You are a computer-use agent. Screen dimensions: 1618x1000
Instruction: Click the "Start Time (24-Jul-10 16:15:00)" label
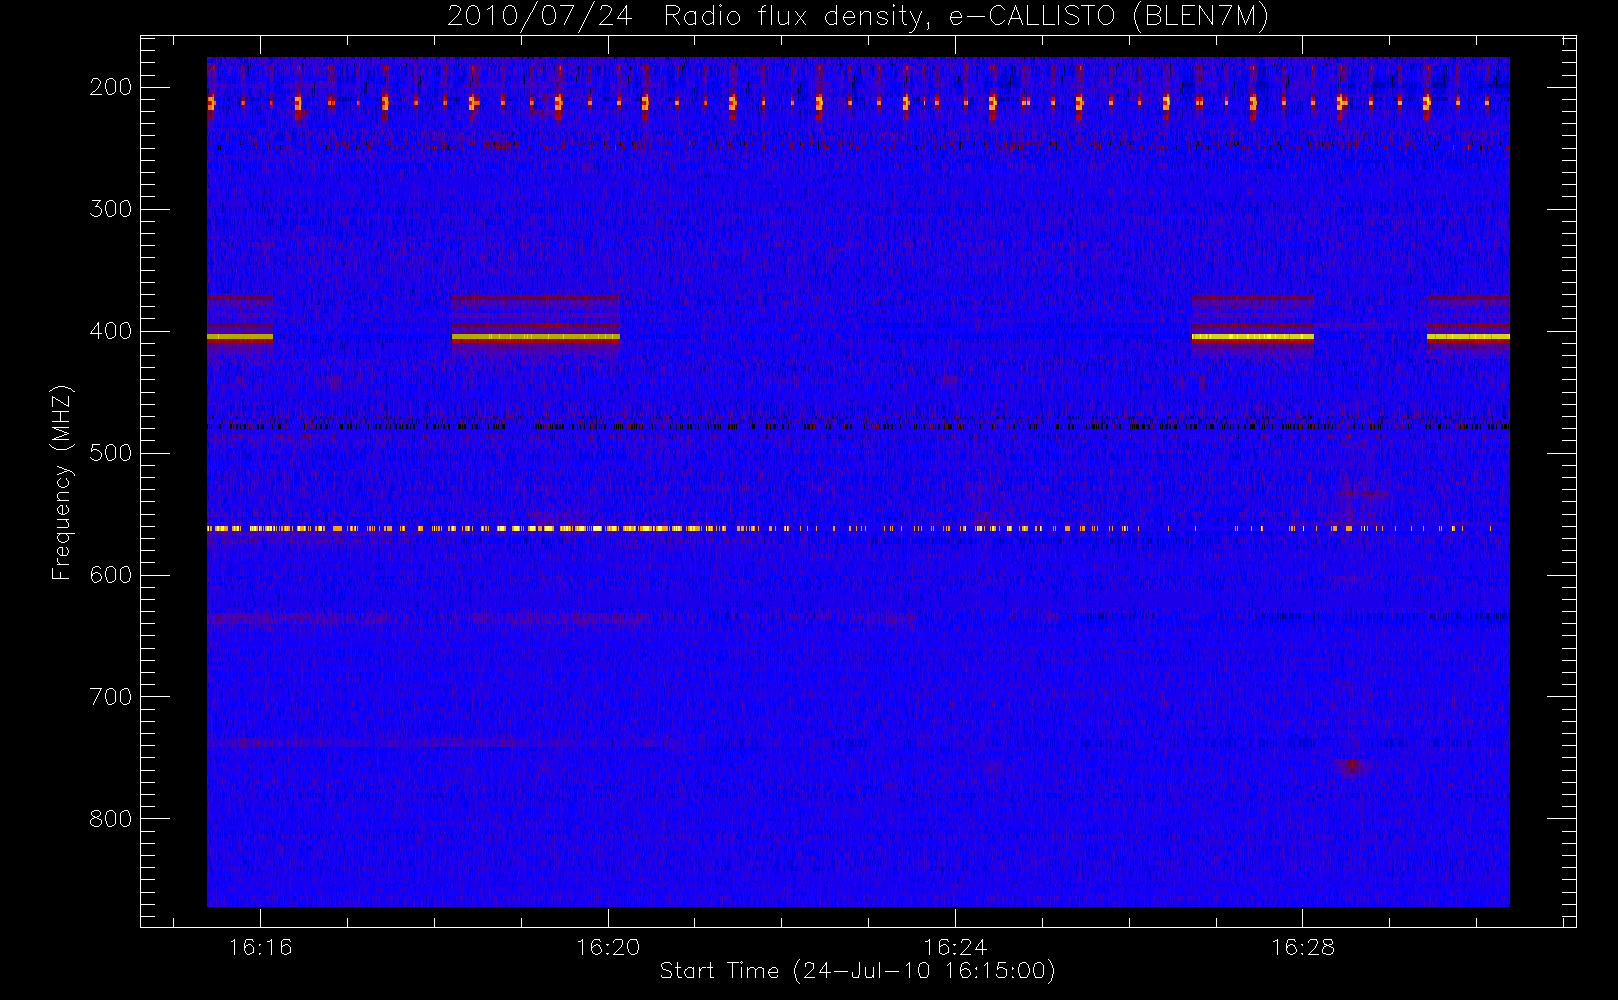(x=858, y=971)
